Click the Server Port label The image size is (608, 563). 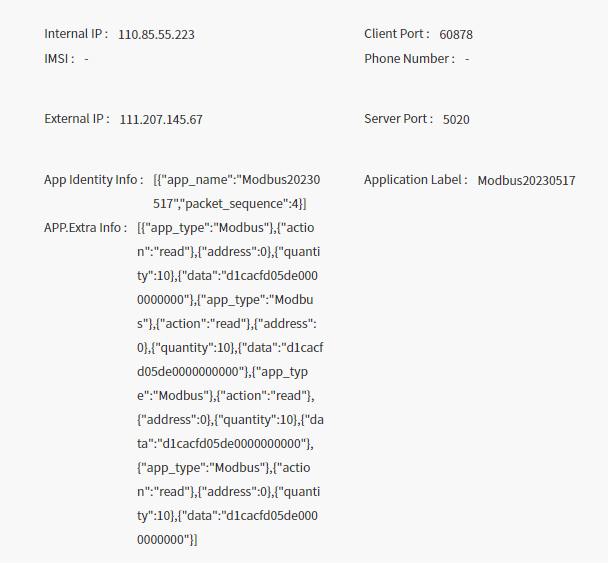click(x=398, y=119)
